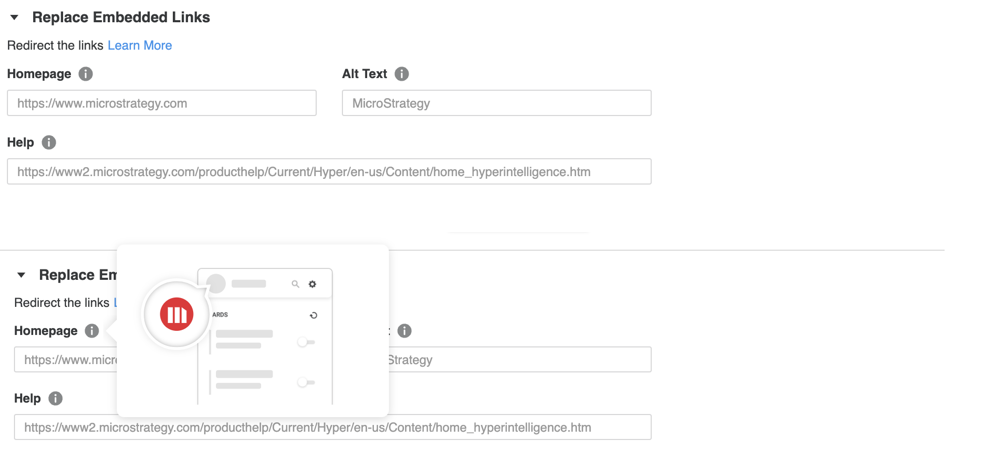Click the magnifier search icon in preview popup
Screen dimensions: 989x455
(295, 284)
